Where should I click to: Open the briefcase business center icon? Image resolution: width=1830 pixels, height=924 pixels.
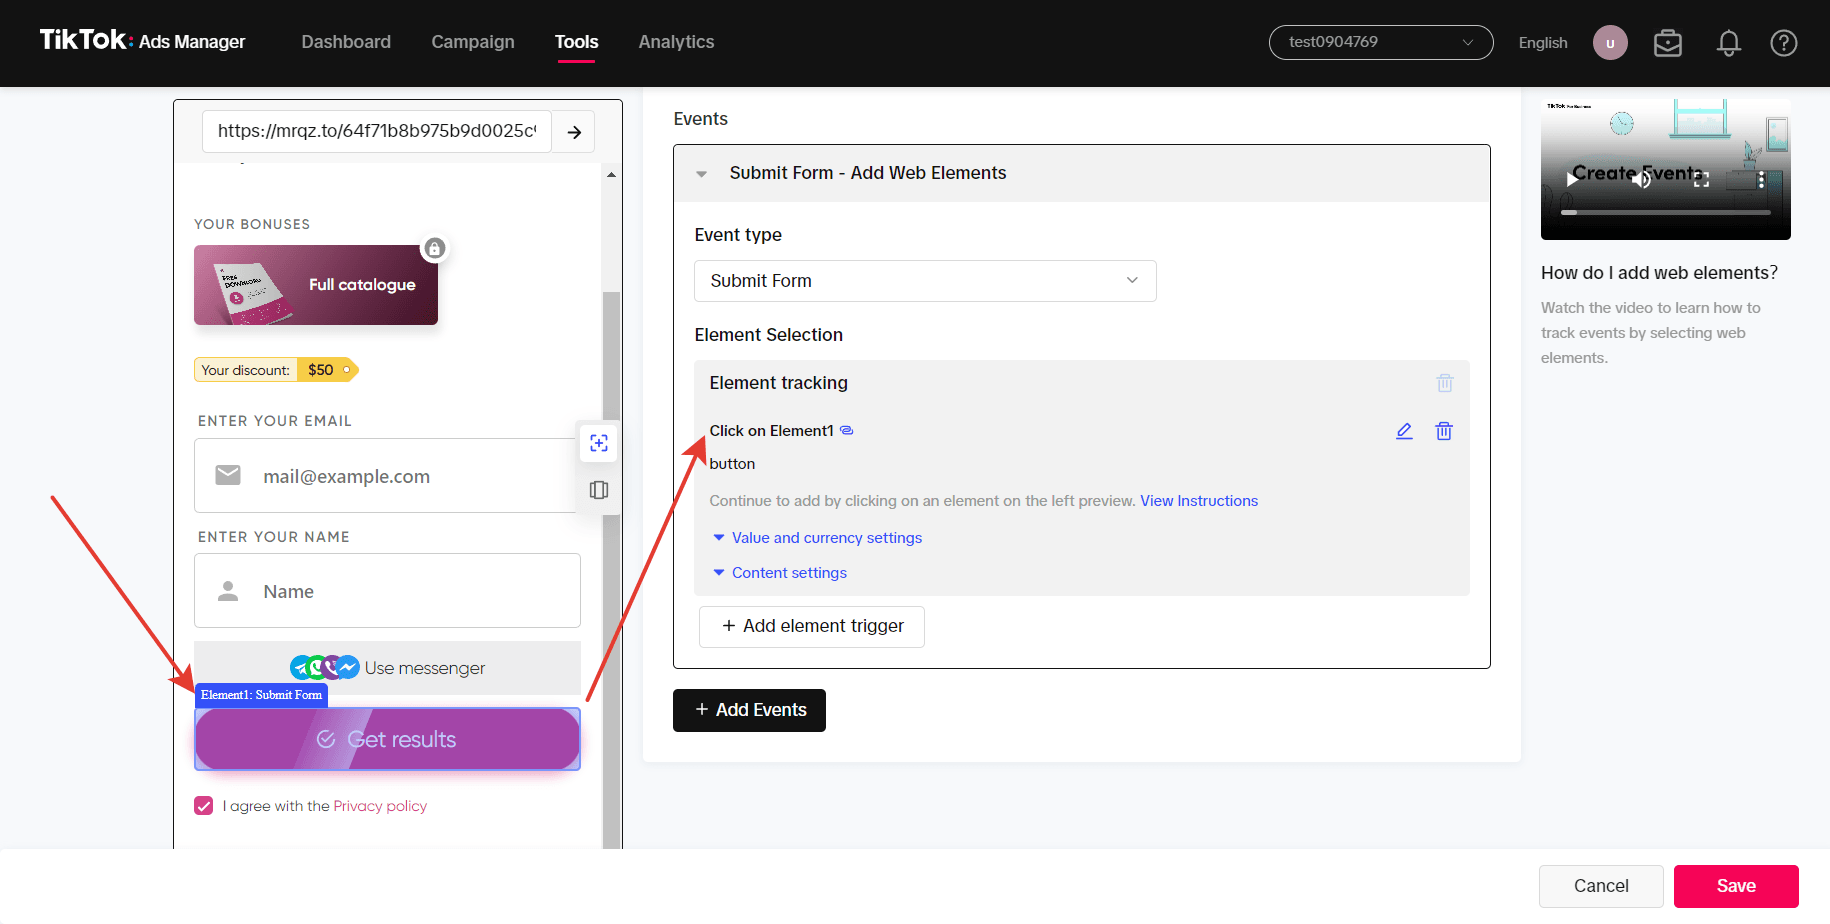1668,43
